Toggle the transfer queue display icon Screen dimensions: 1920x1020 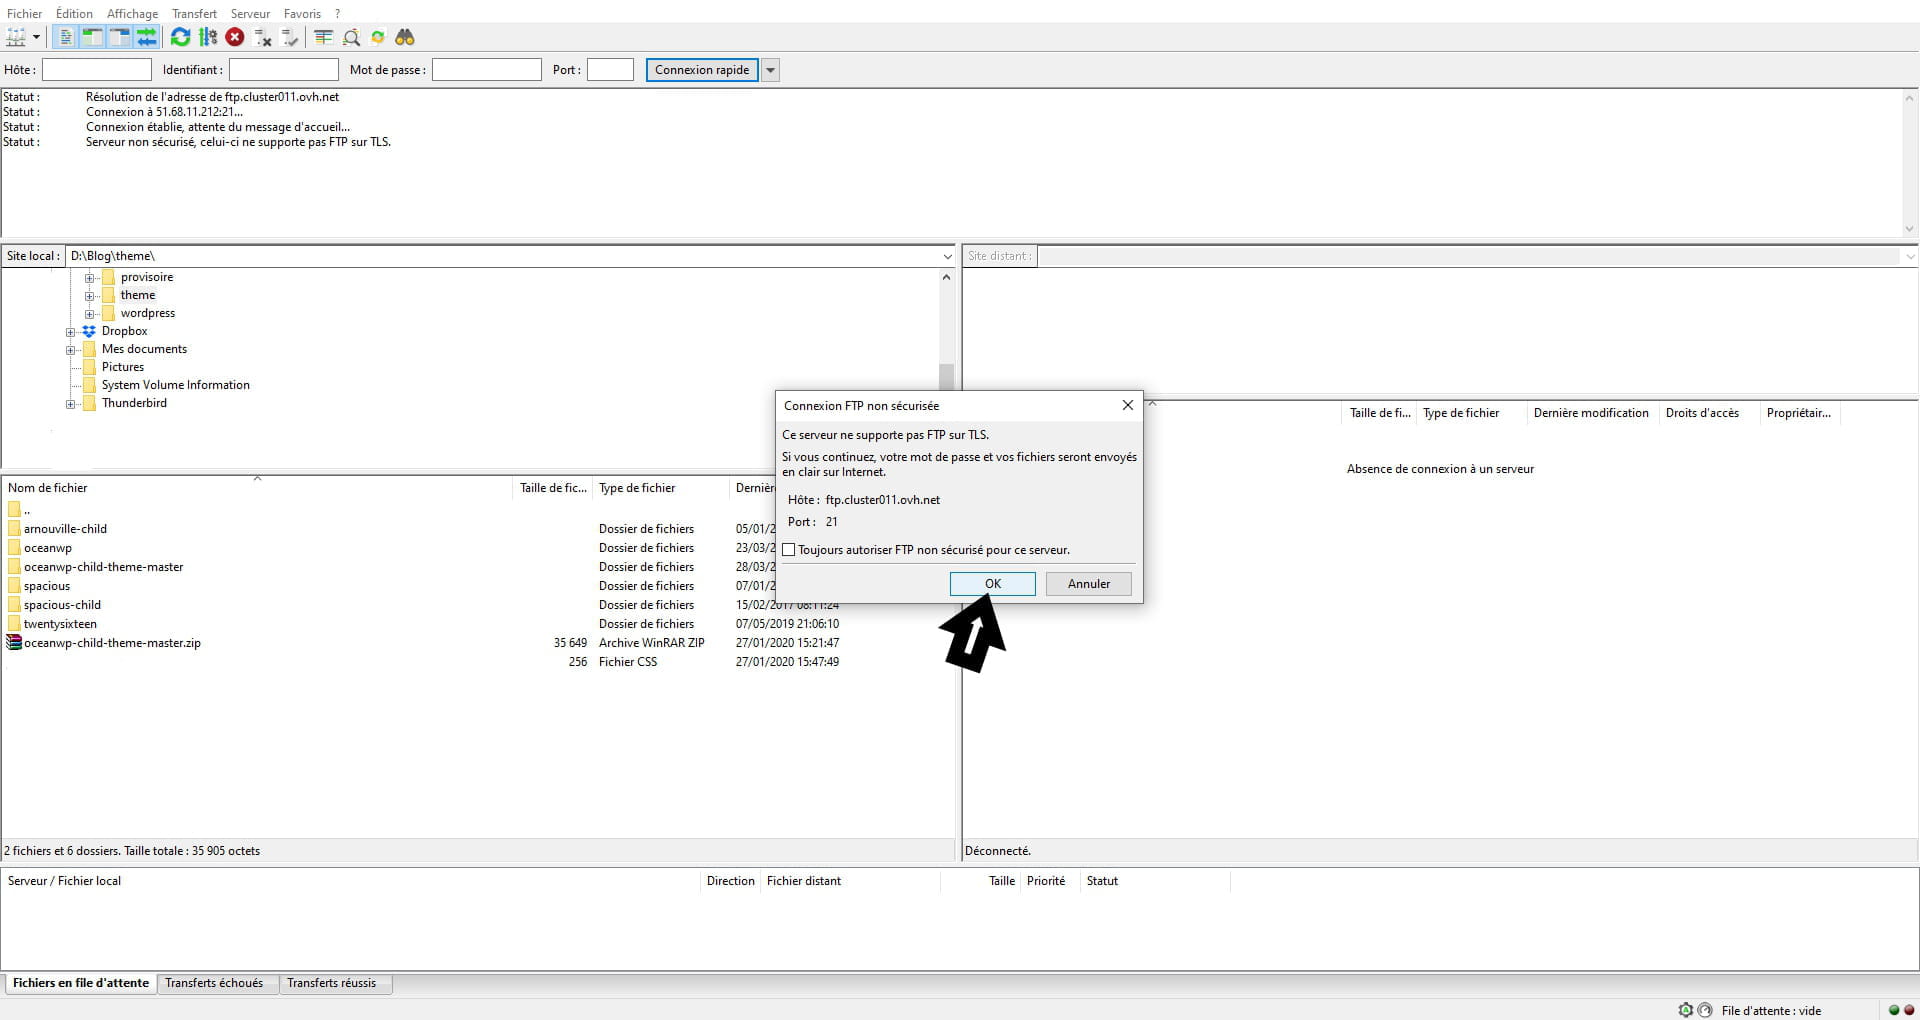point(147,37)
